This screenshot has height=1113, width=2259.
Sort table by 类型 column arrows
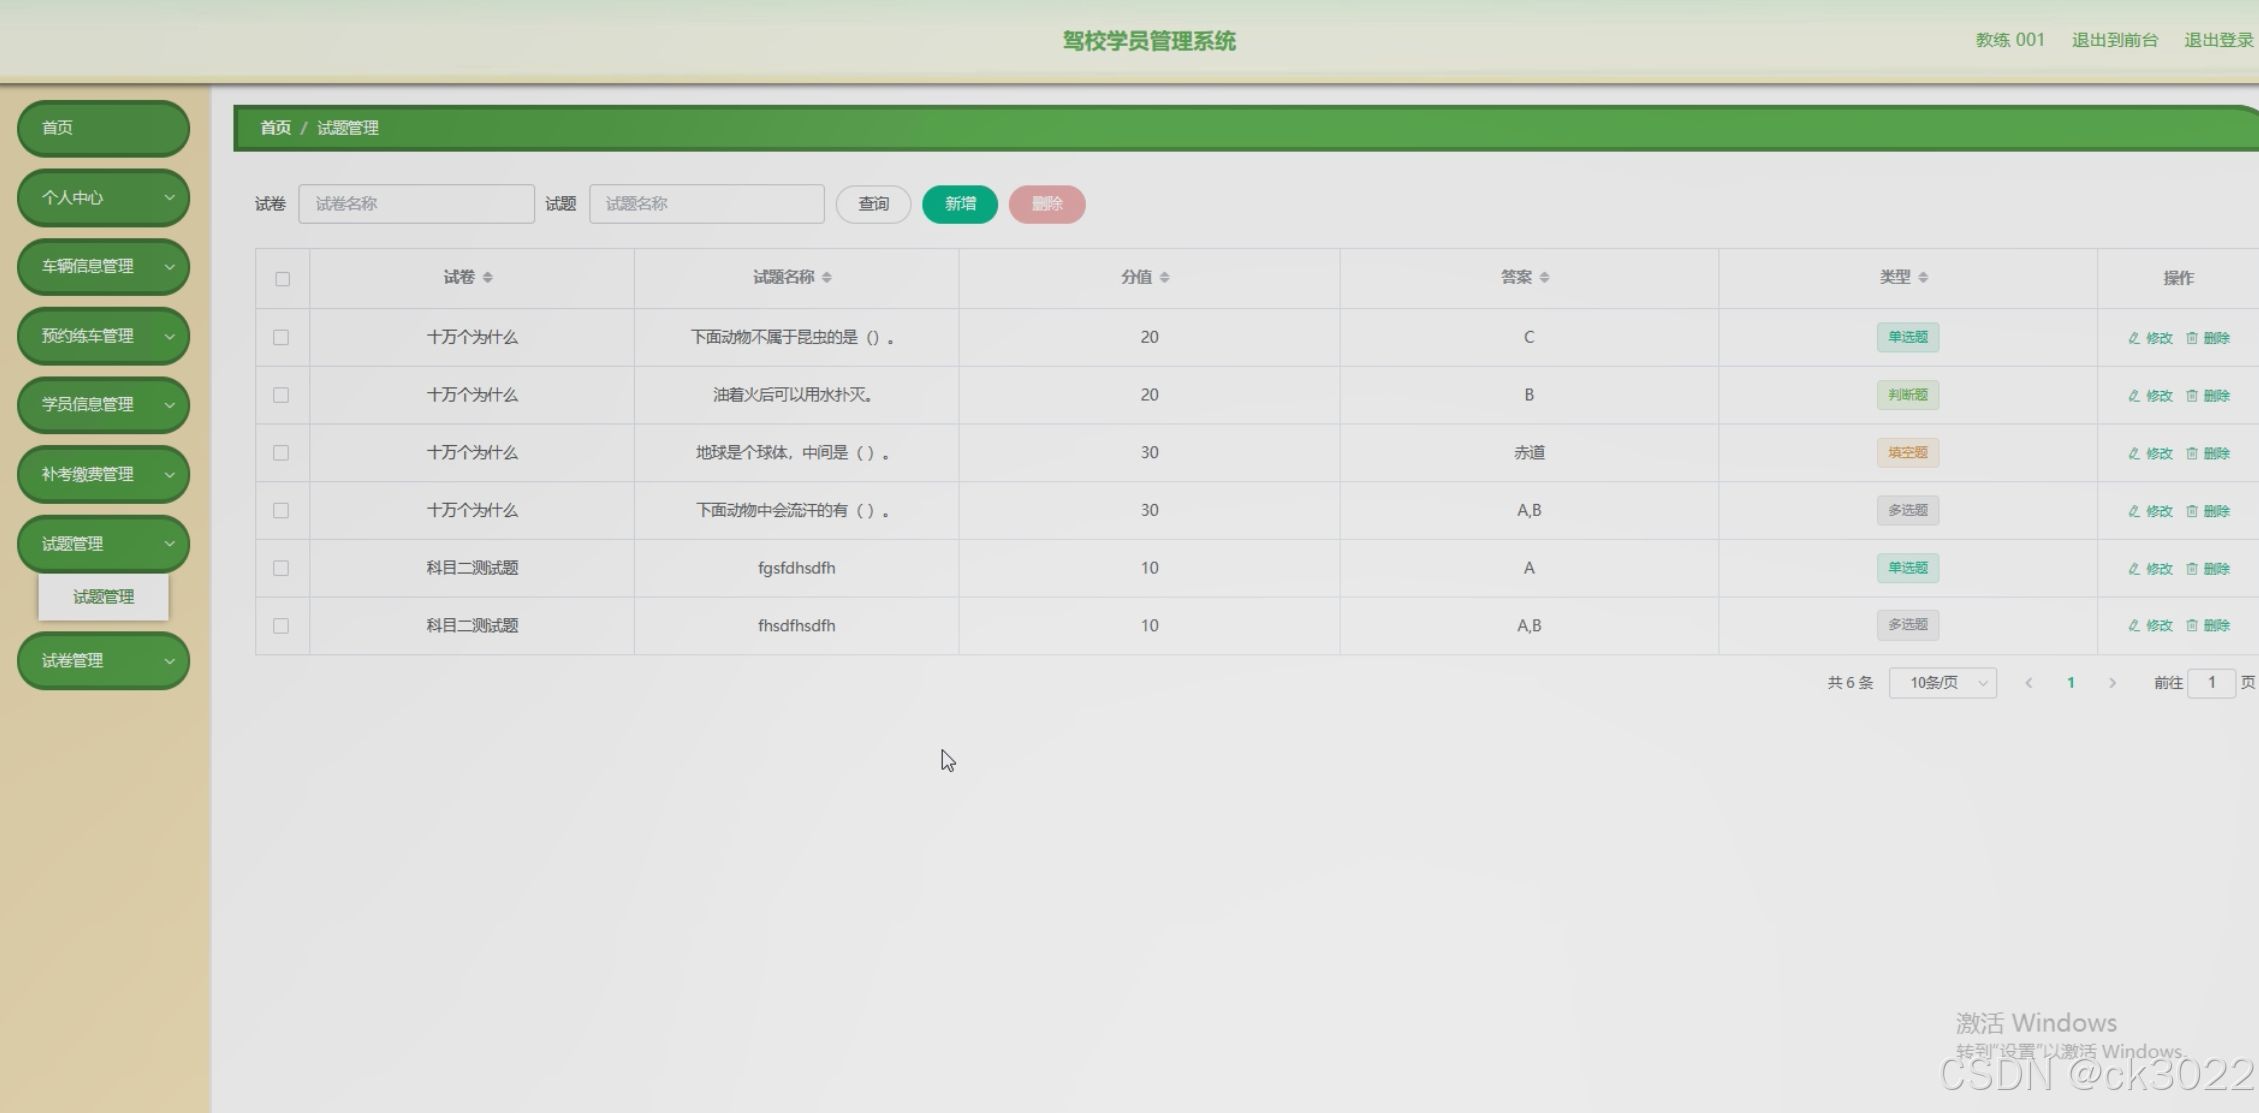pos(1924,278)
